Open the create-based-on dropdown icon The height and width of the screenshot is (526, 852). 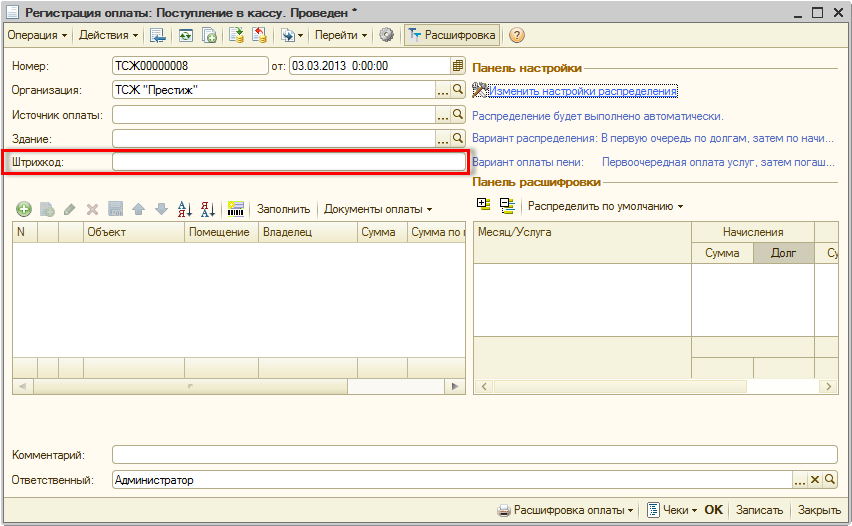click(x=291, y=35)
